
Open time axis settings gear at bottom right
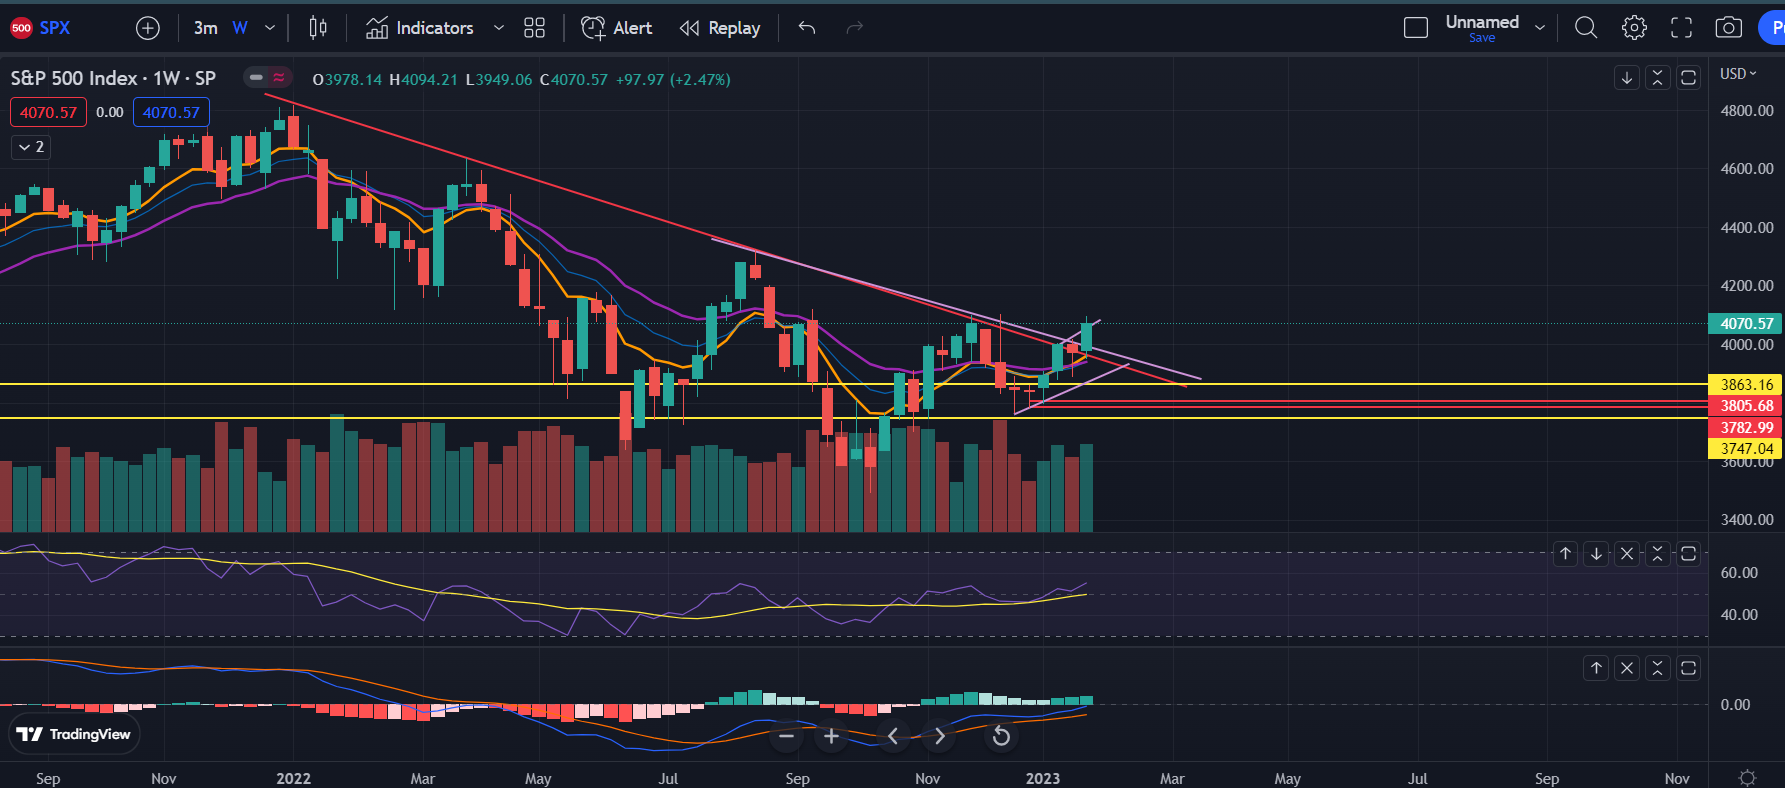click(1747, 777)
